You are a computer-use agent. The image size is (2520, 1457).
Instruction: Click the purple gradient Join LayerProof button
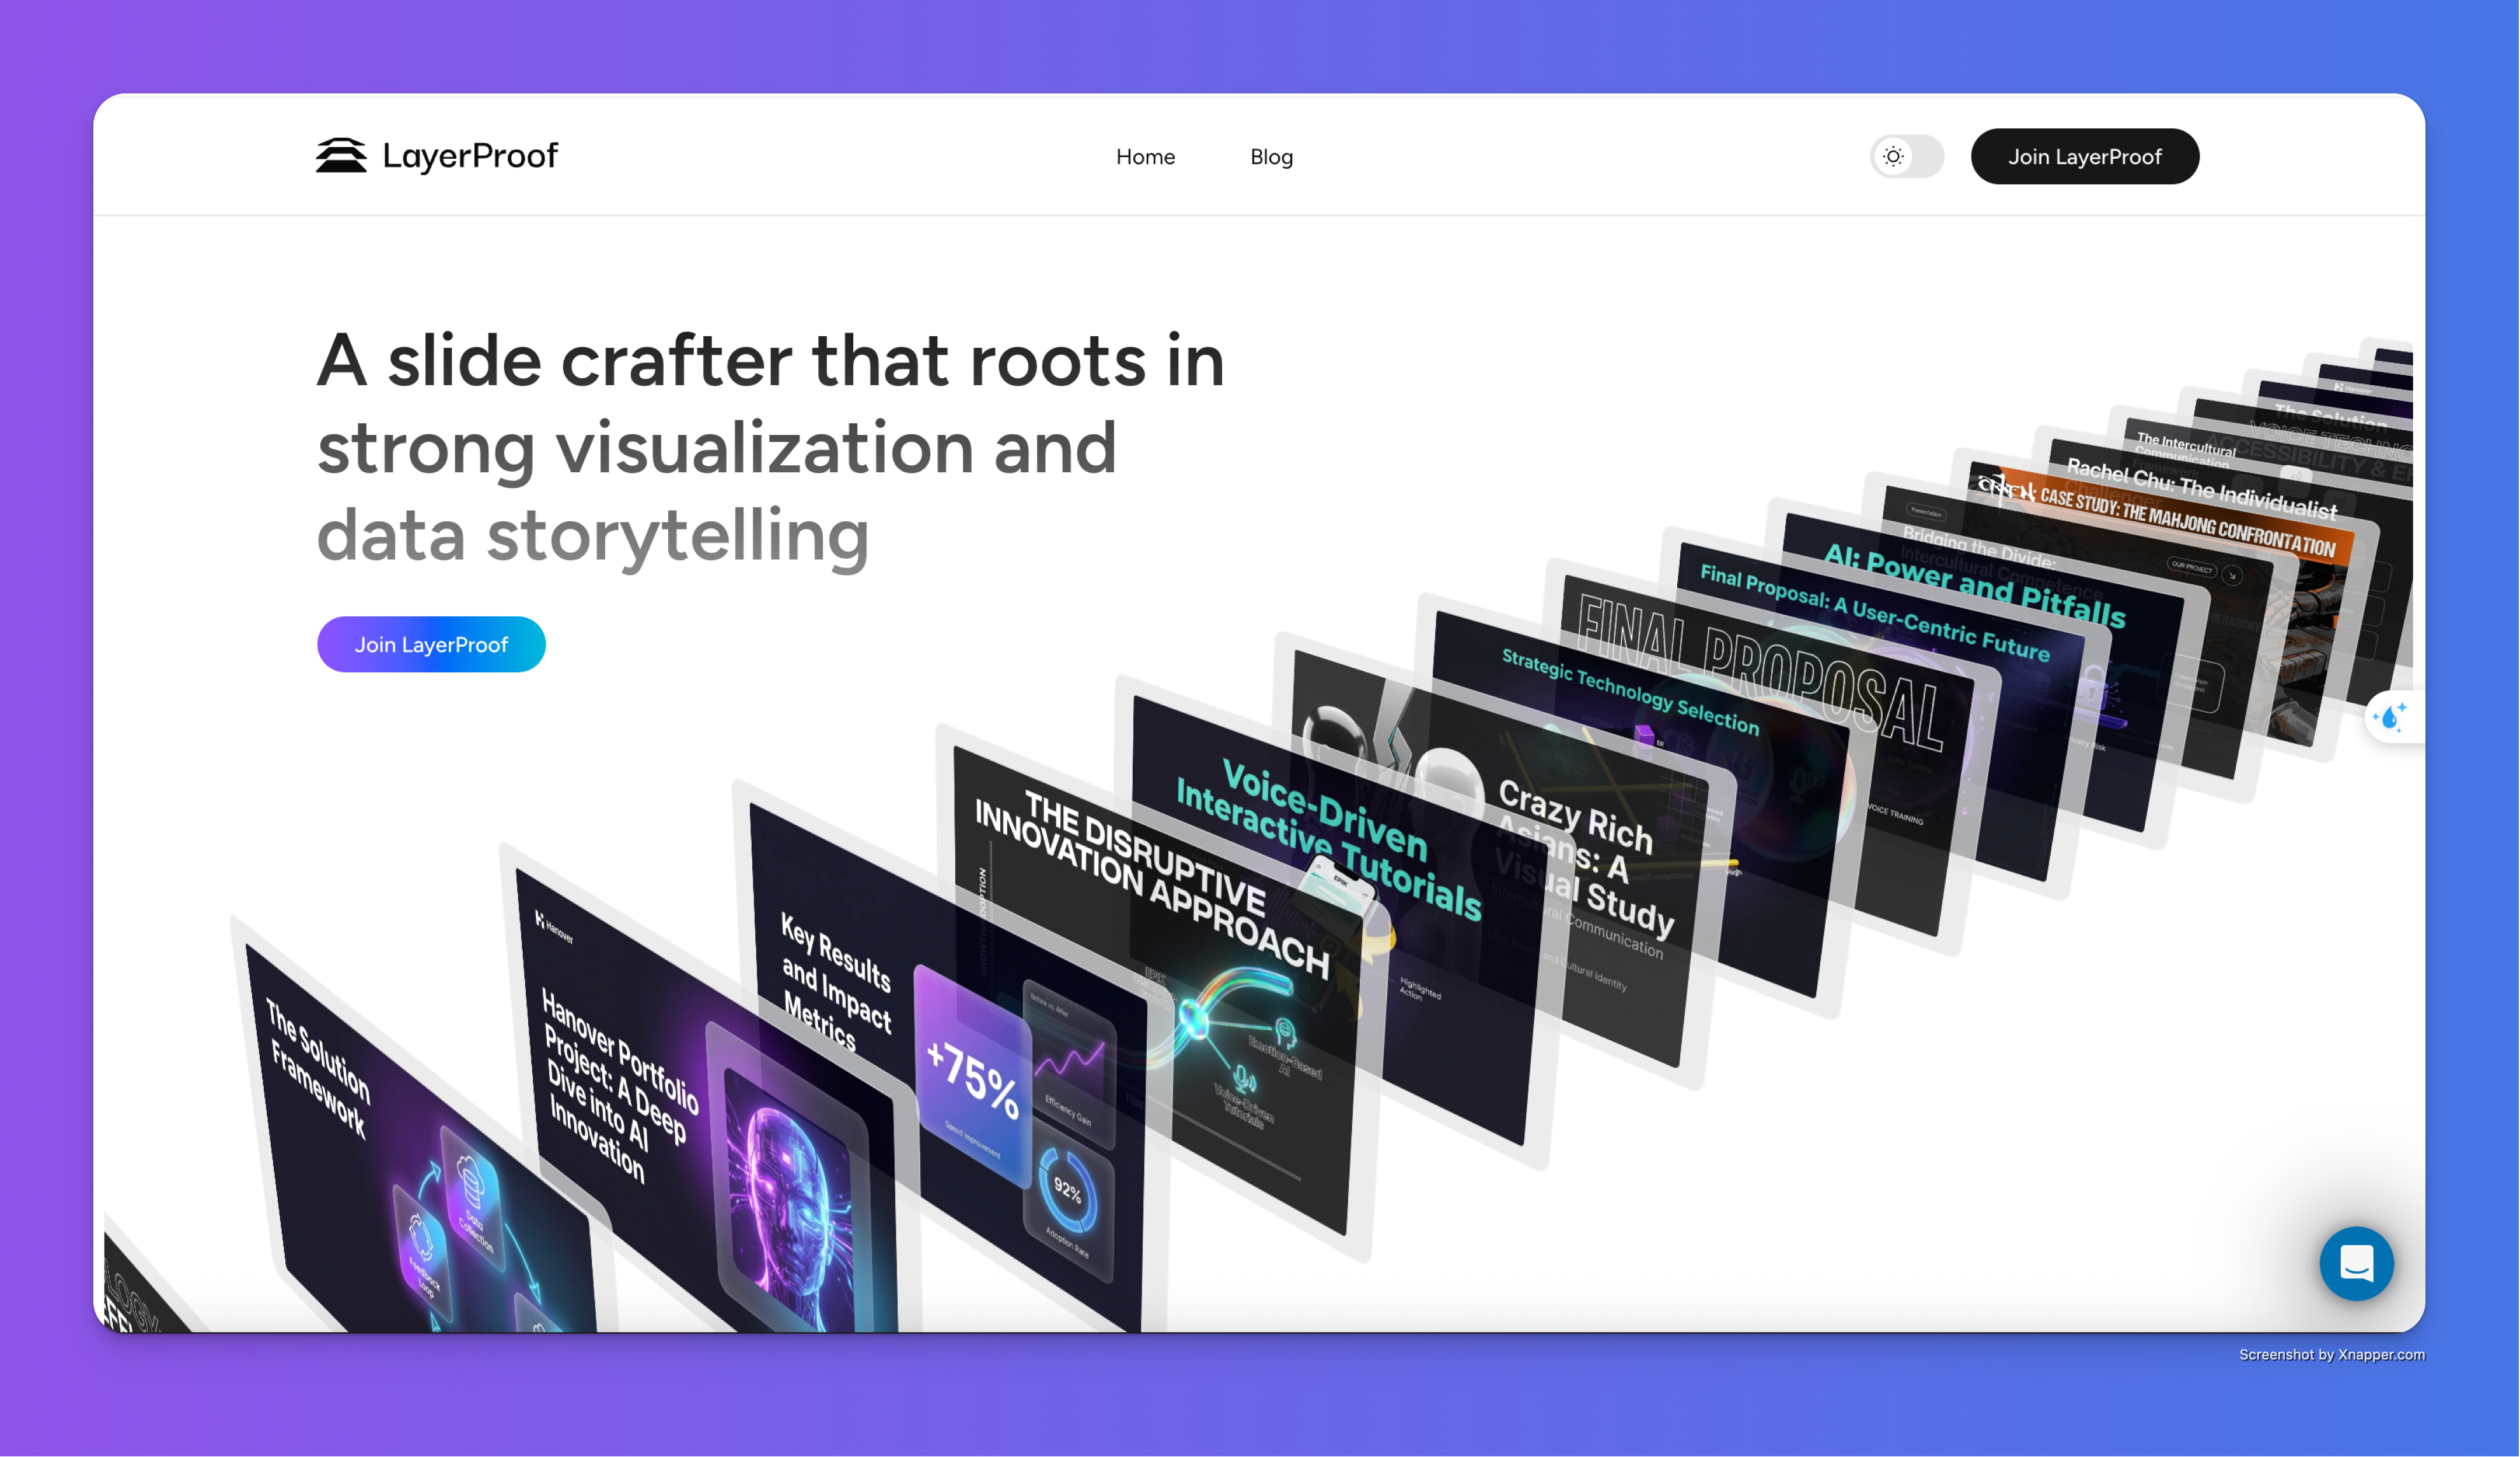point(431,645)
